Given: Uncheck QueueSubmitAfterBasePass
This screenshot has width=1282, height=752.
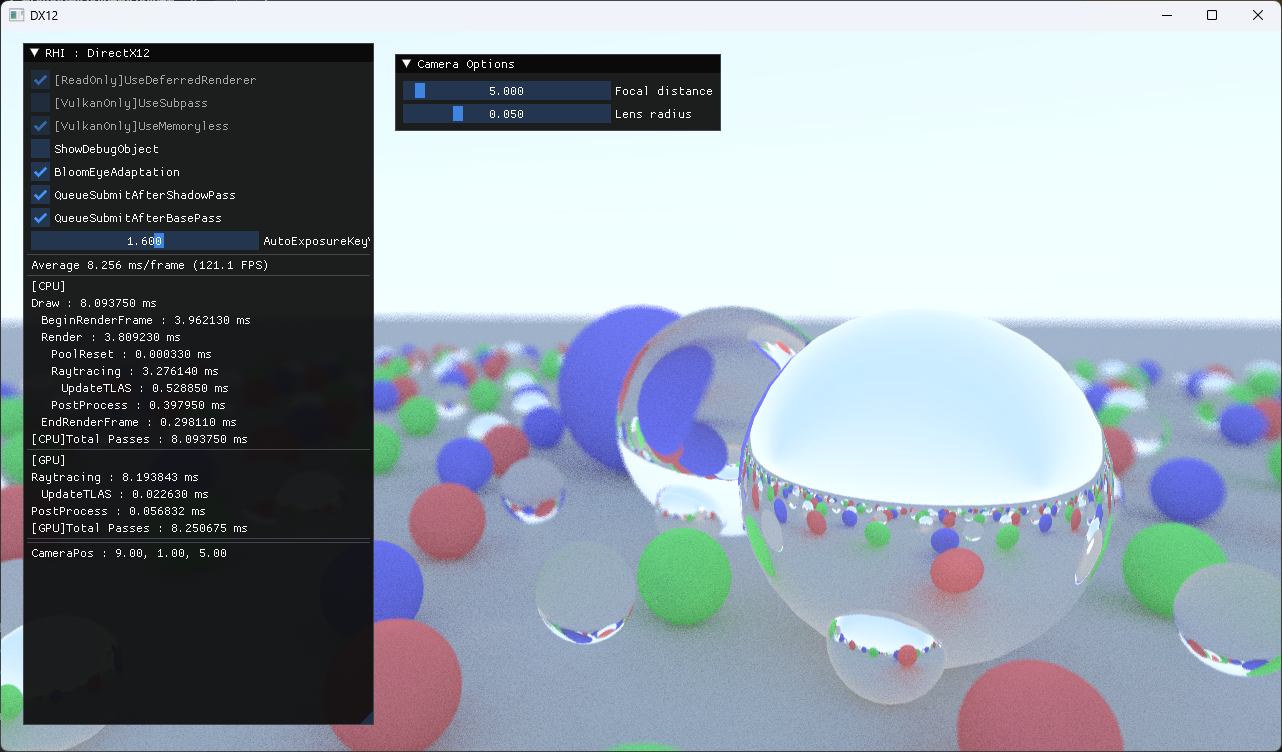Looking at the screenshot, I should 40,218.
